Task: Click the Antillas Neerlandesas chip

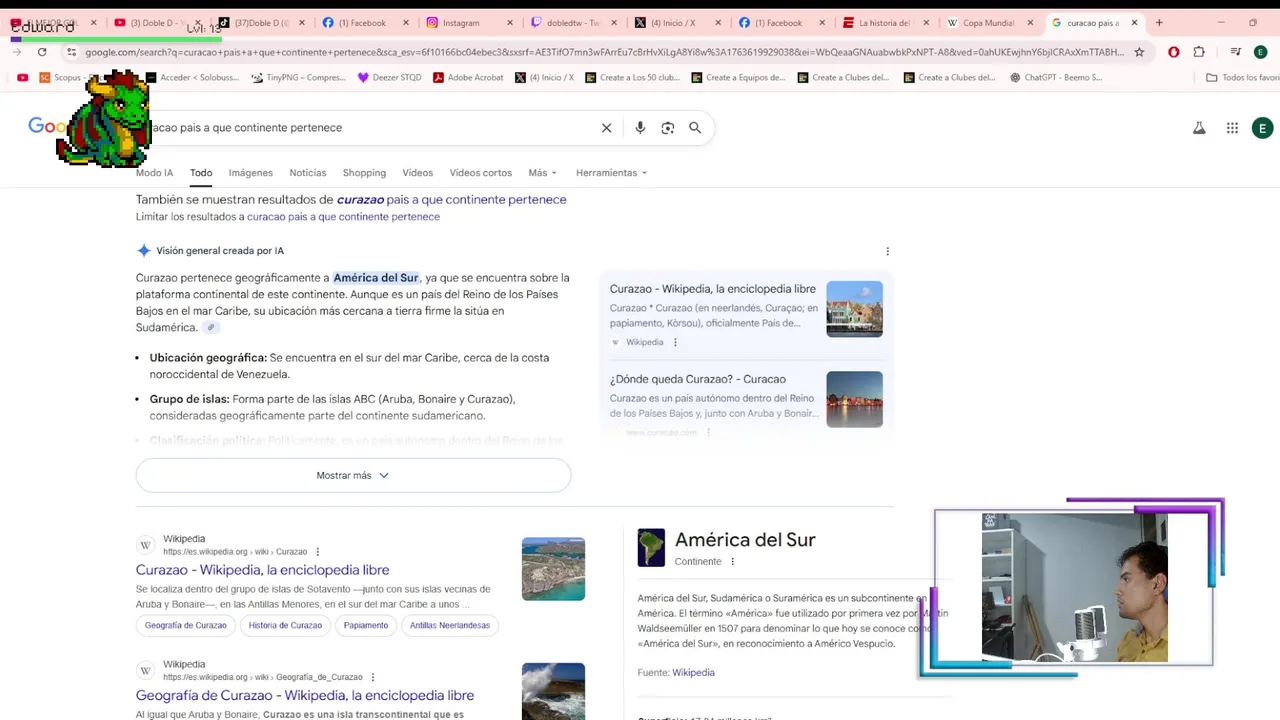Action: (450, 625)
